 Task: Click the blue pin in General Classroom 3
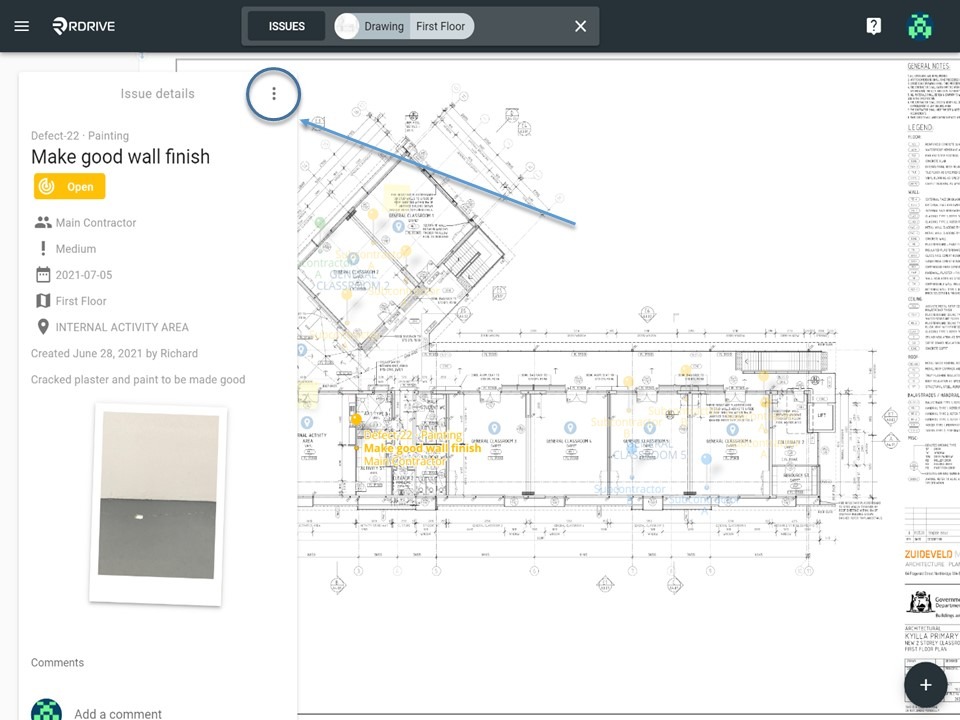[494, 428]
